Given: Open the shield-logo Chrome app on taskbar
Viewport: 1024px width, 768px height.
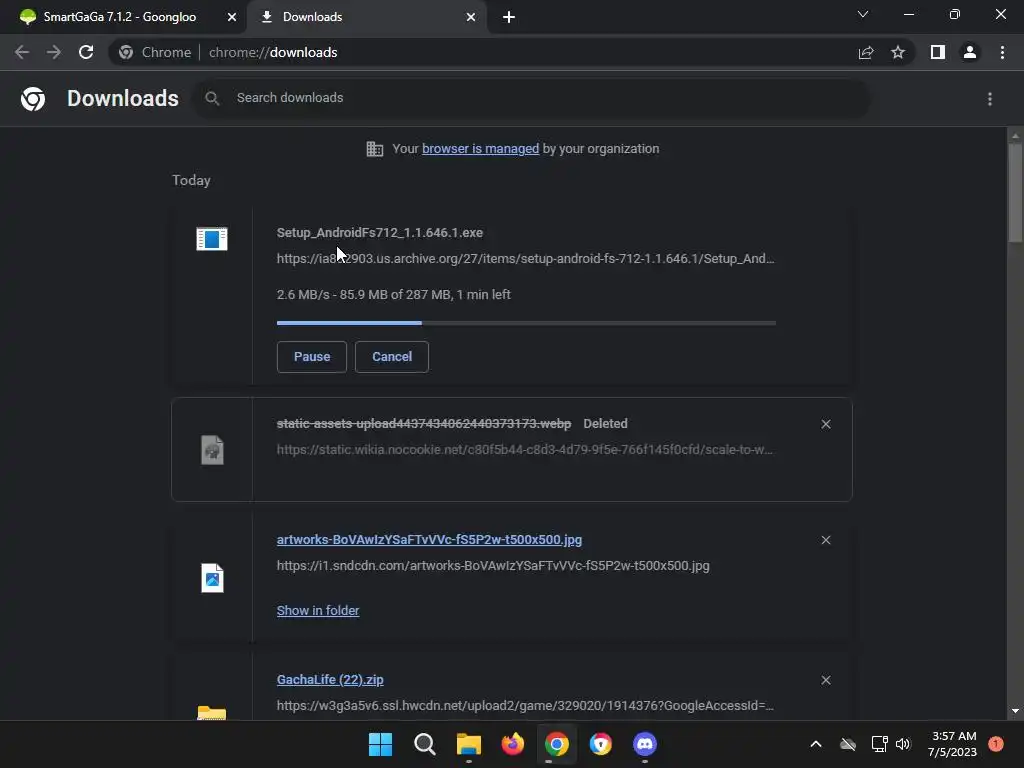Looking at the screenshot, I should [601, 744].
